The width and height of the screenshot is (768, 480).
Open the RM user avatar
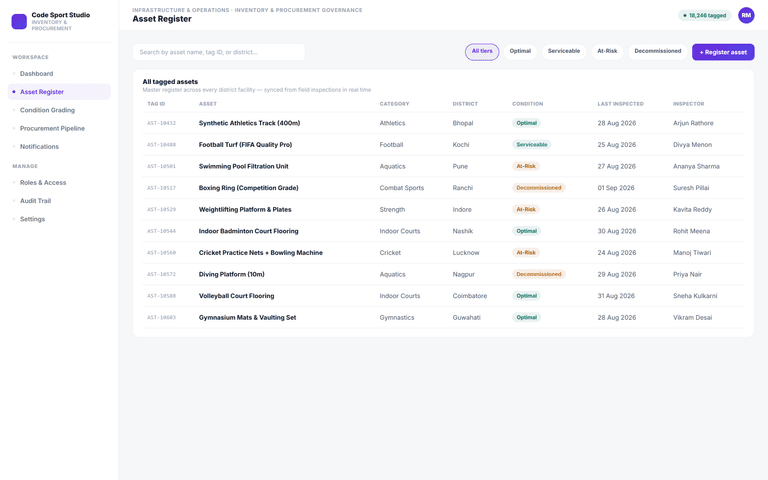(x=746, y=15)
